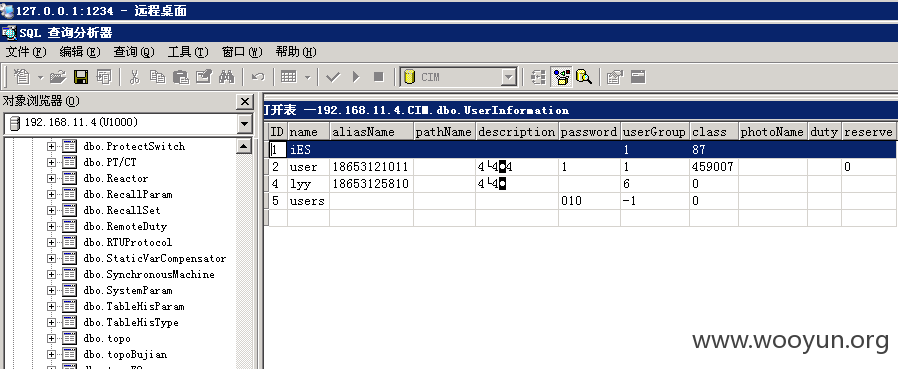Open the 编辑(E) menu
898x369 pixels.
[80, 52]
